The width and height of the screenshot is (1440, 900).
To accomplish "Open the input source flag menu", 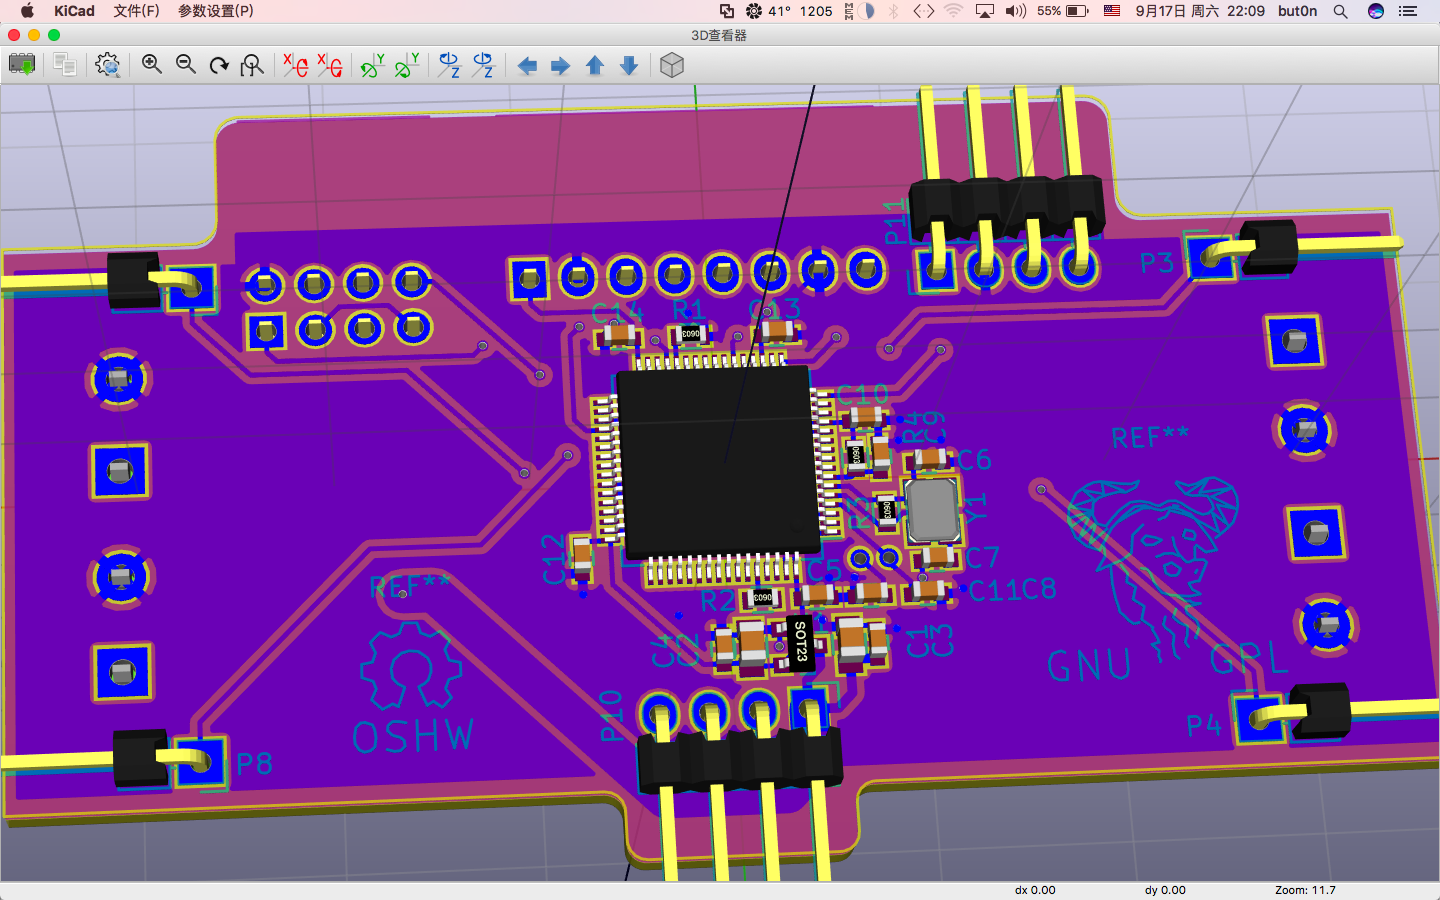I will (x=1112, y=11).
